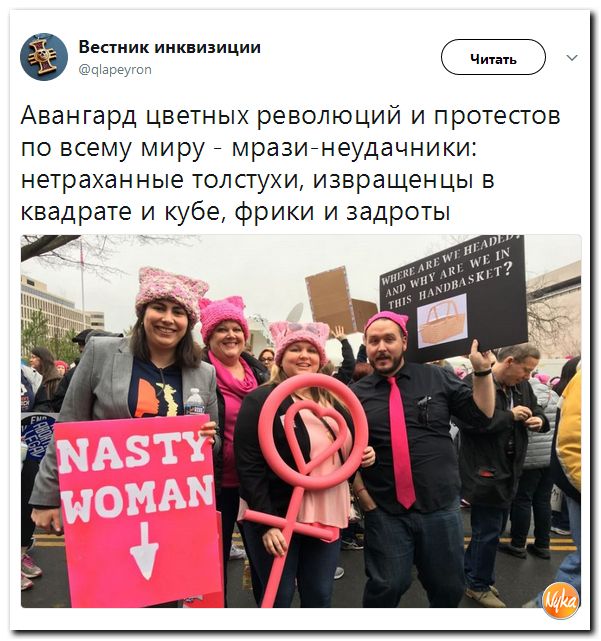Screen dimensions: 601x641
Task: Open the Вестник инквизиции profile avatar
Action: click(x=44, y=57)
